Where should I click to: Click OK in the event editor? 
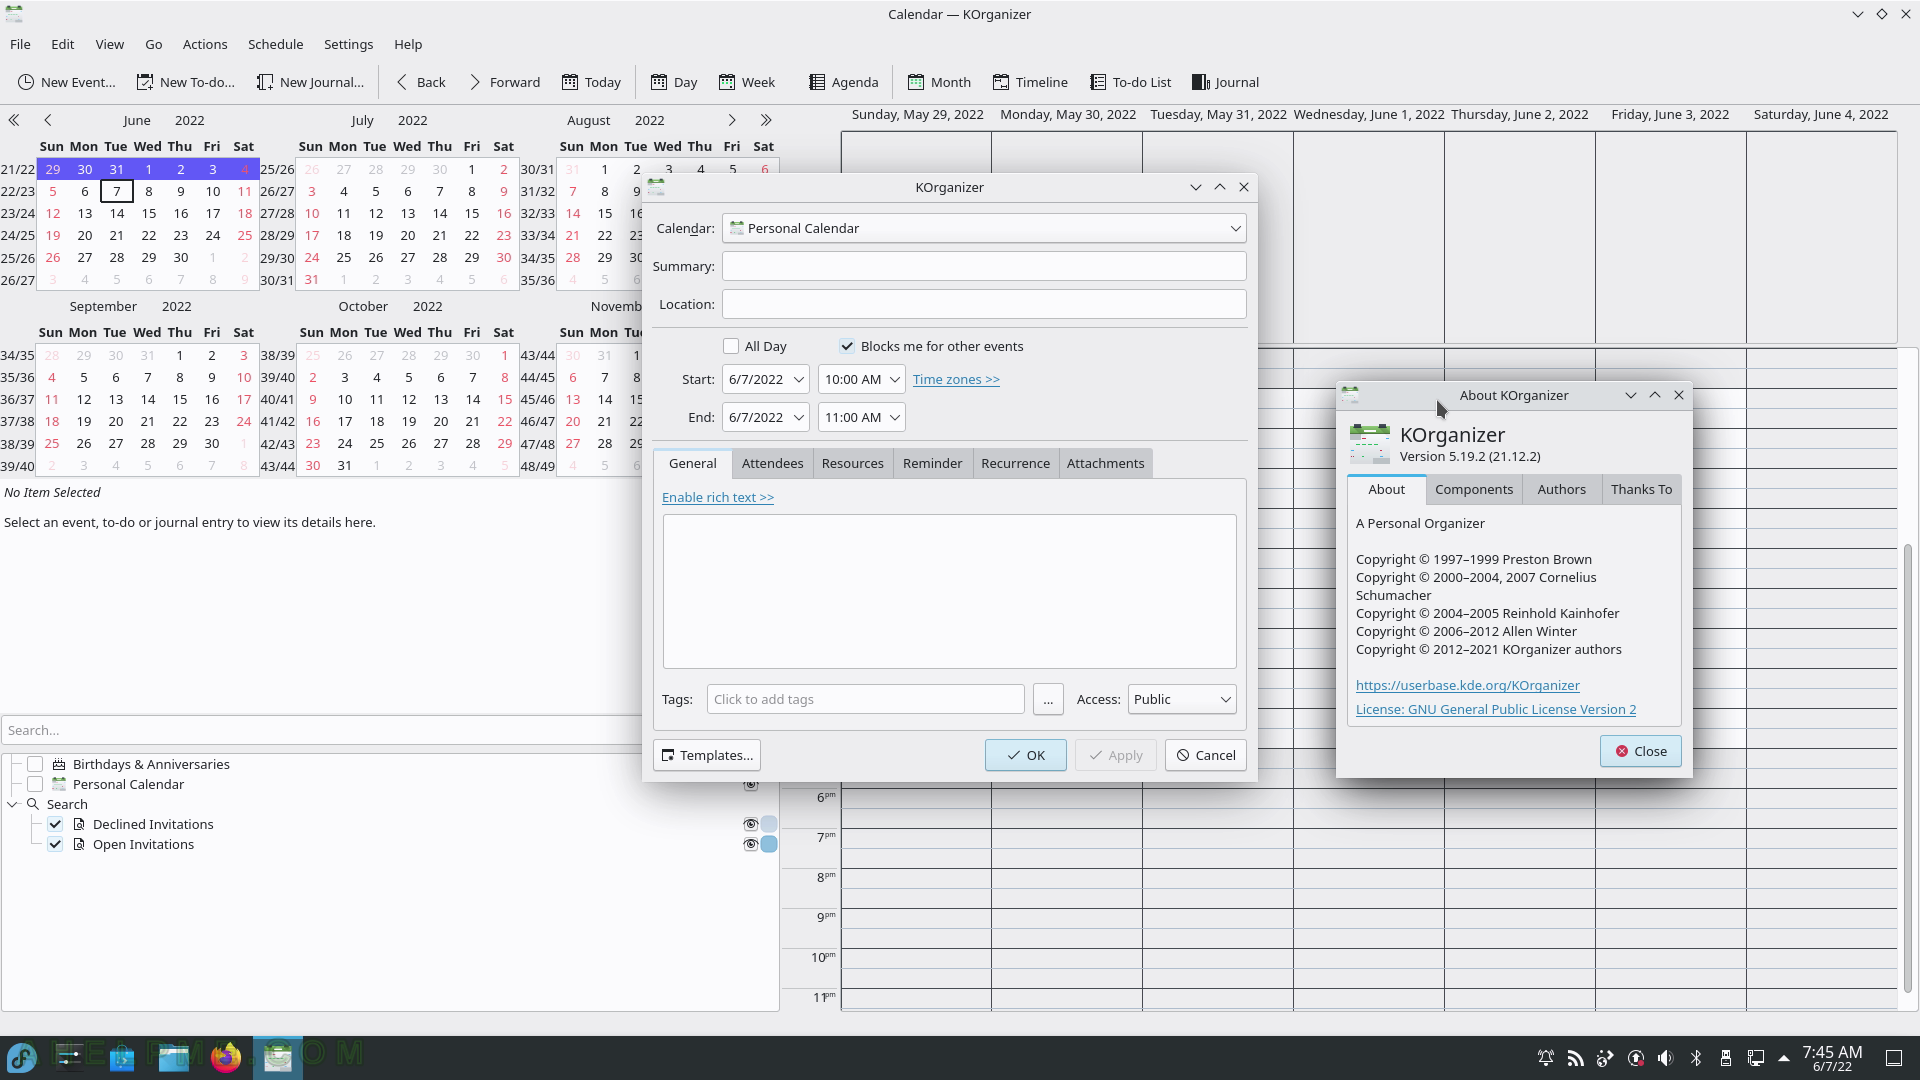(1025, 755)
